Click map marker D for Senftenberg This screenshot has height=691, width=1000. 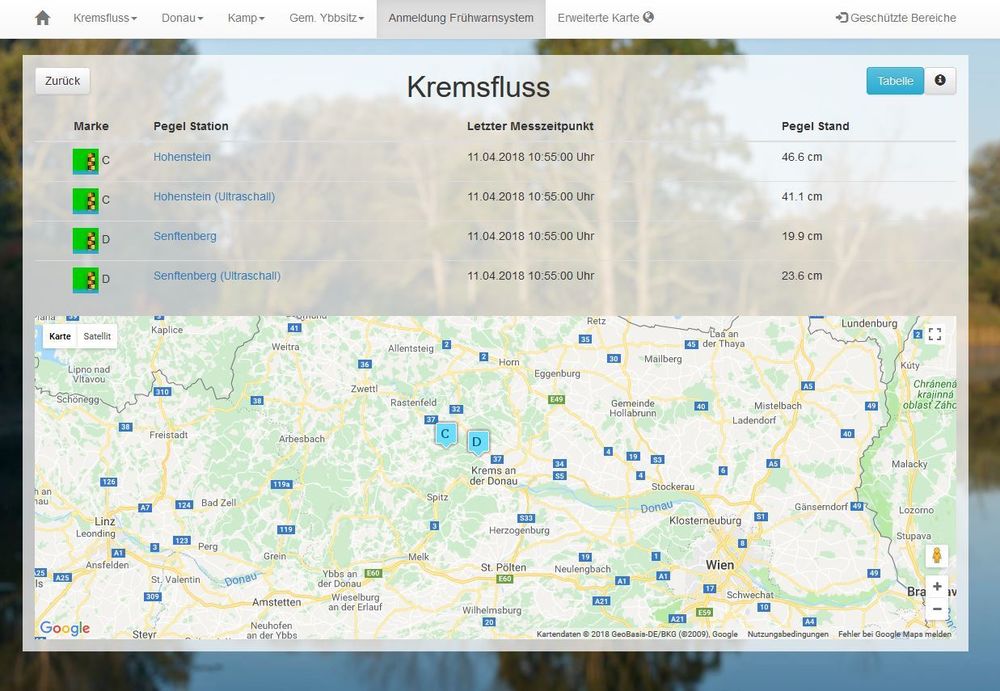click(477, 442)
